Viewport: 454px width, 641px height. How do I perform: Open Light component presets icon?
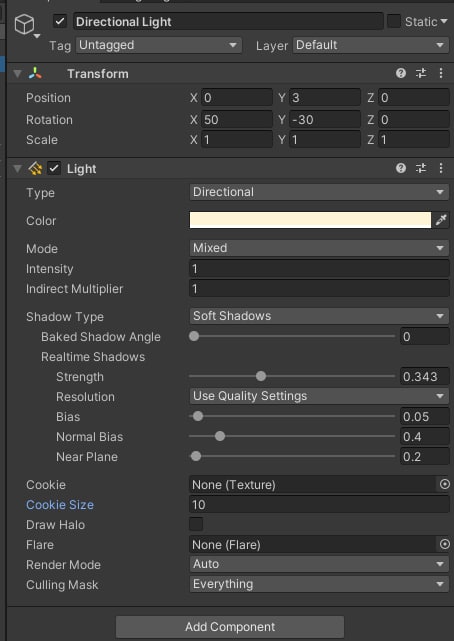coord(420,168)
